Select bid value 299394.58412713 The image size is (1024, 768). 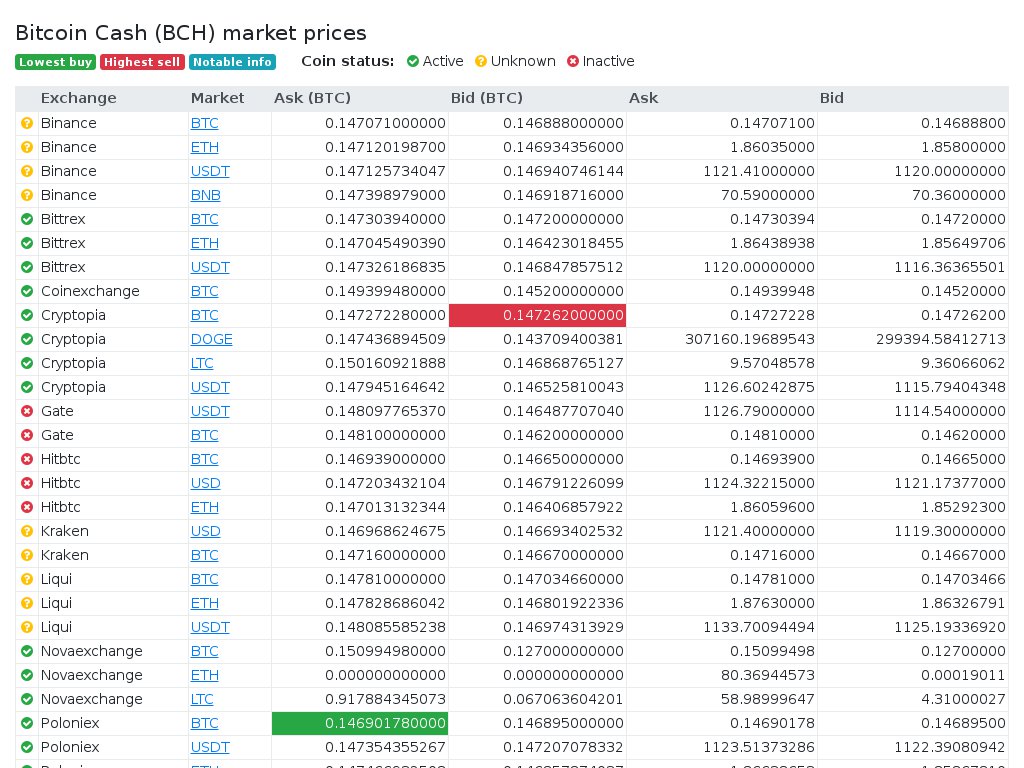click(x=940, y=340)
